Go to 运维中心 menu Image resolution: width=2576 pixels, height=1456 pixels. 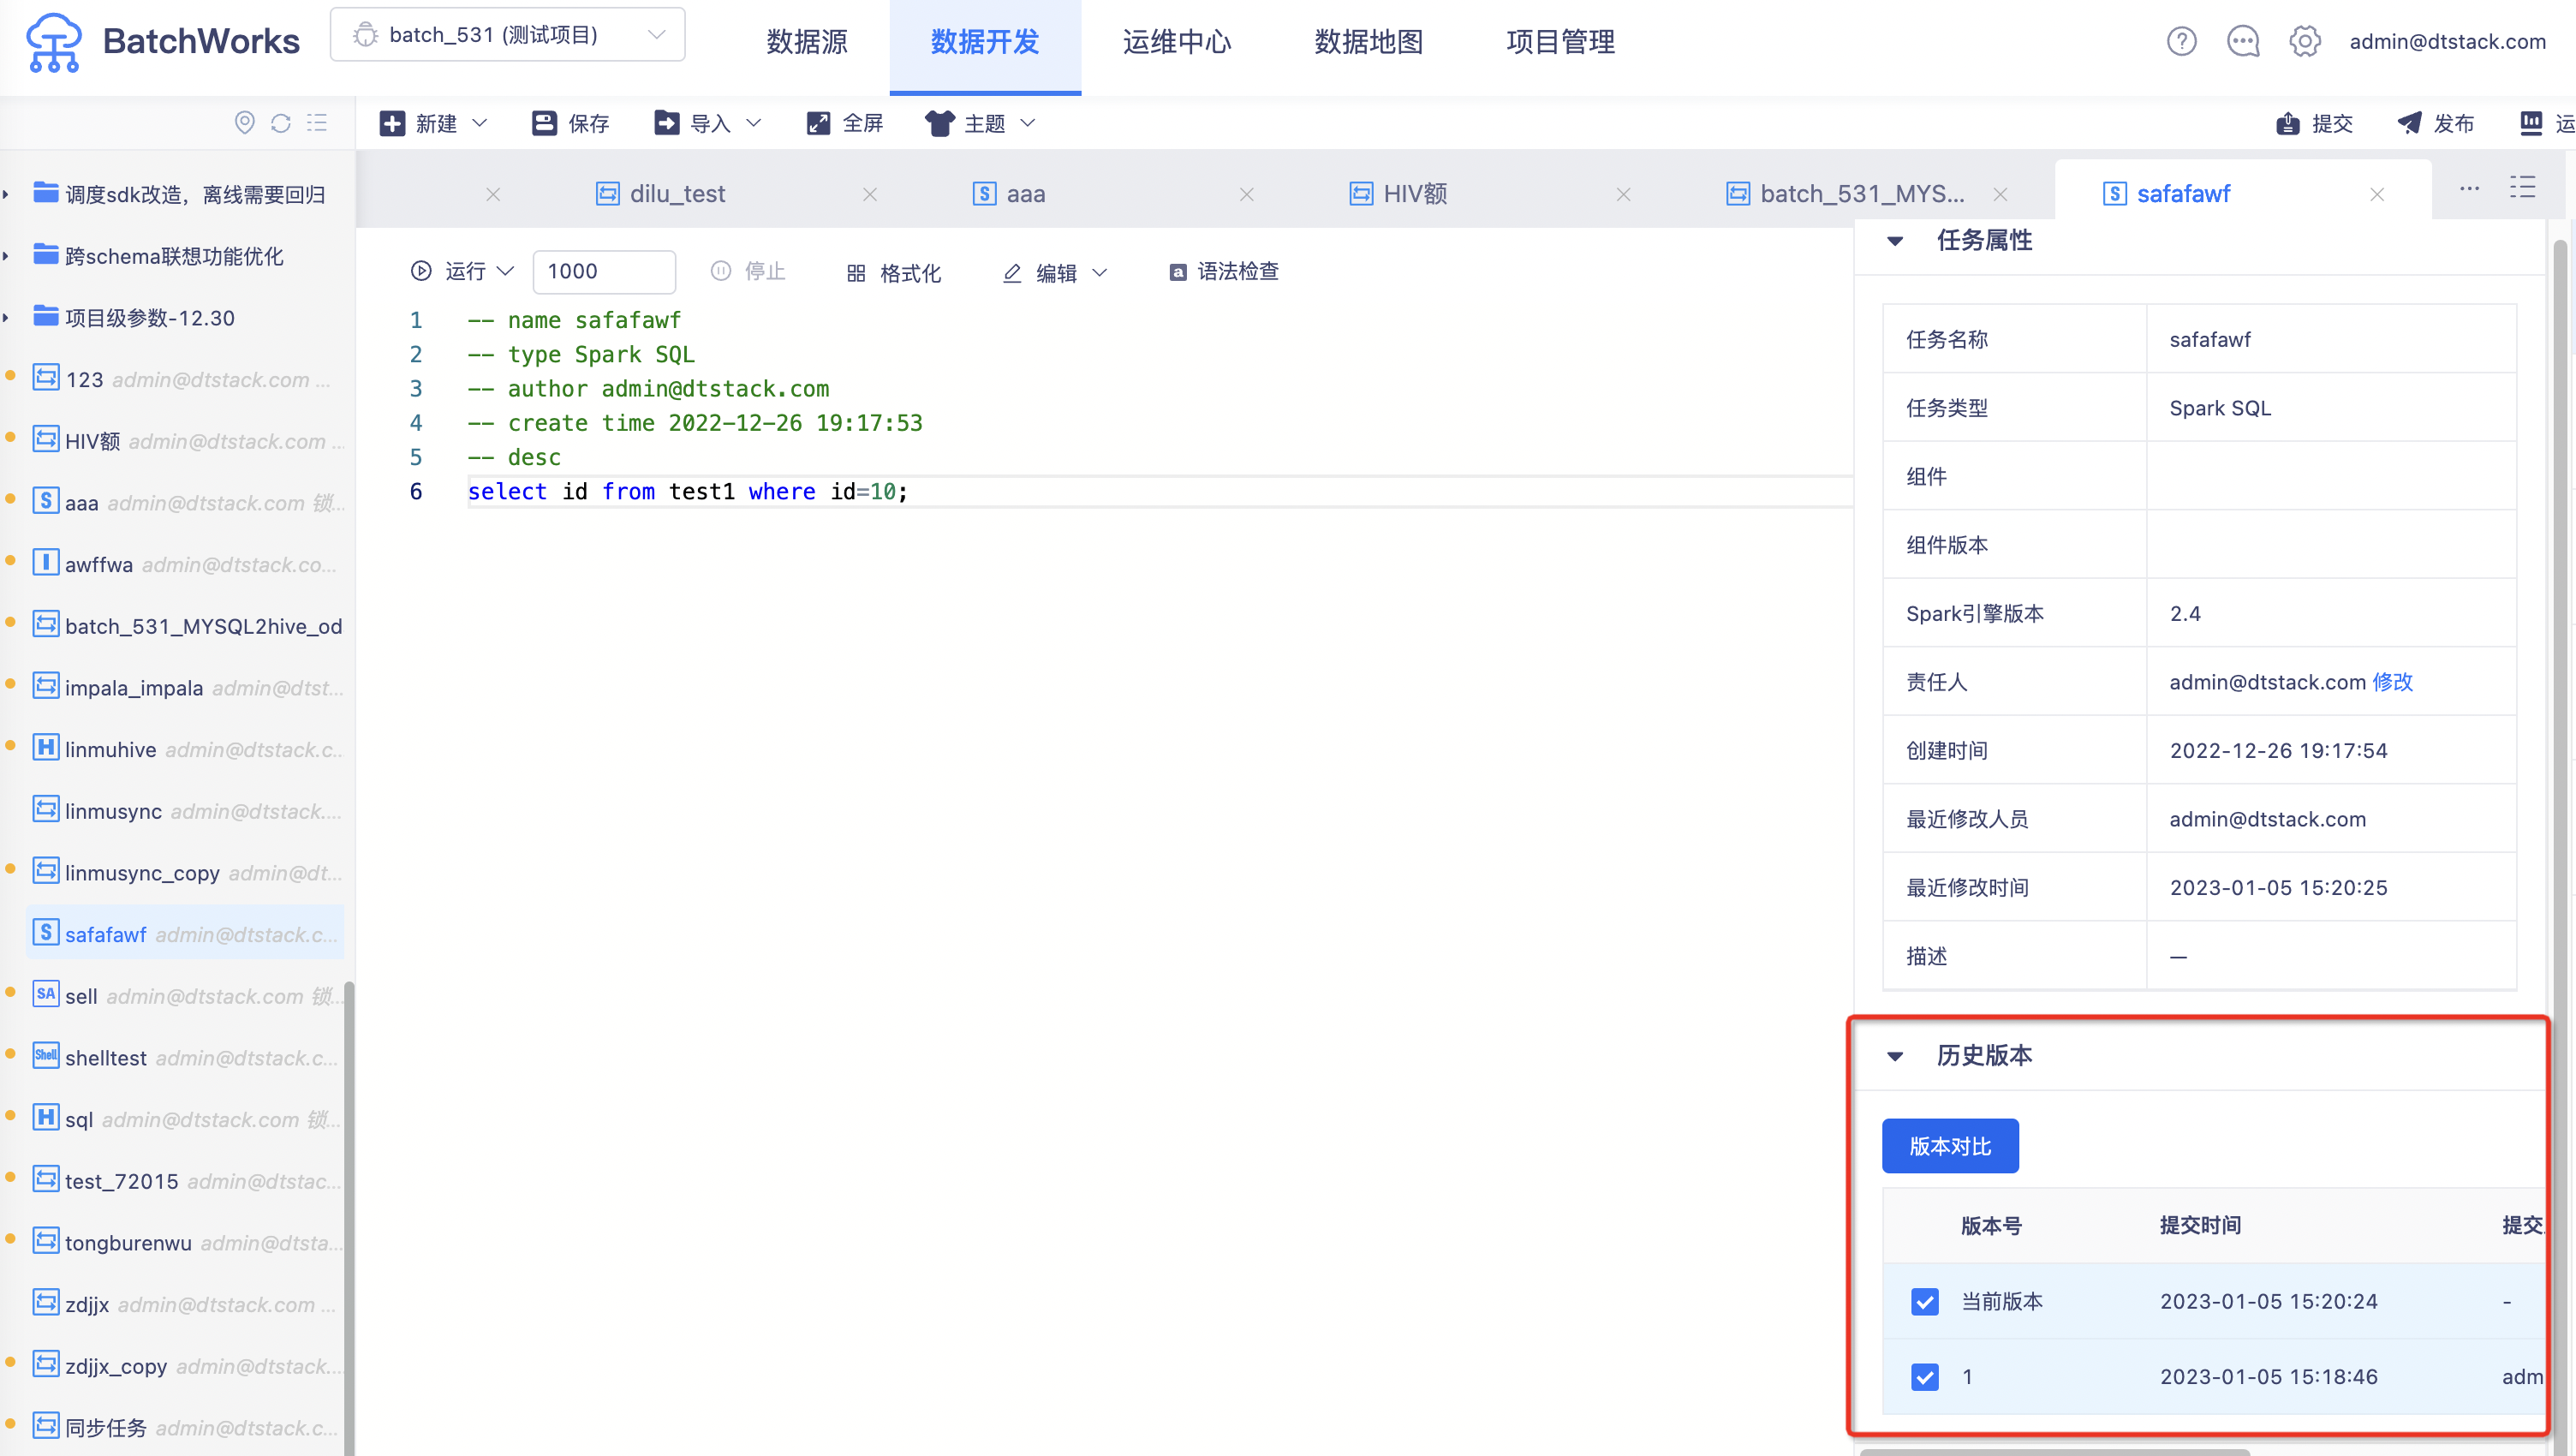click(x=1177, y=42)
